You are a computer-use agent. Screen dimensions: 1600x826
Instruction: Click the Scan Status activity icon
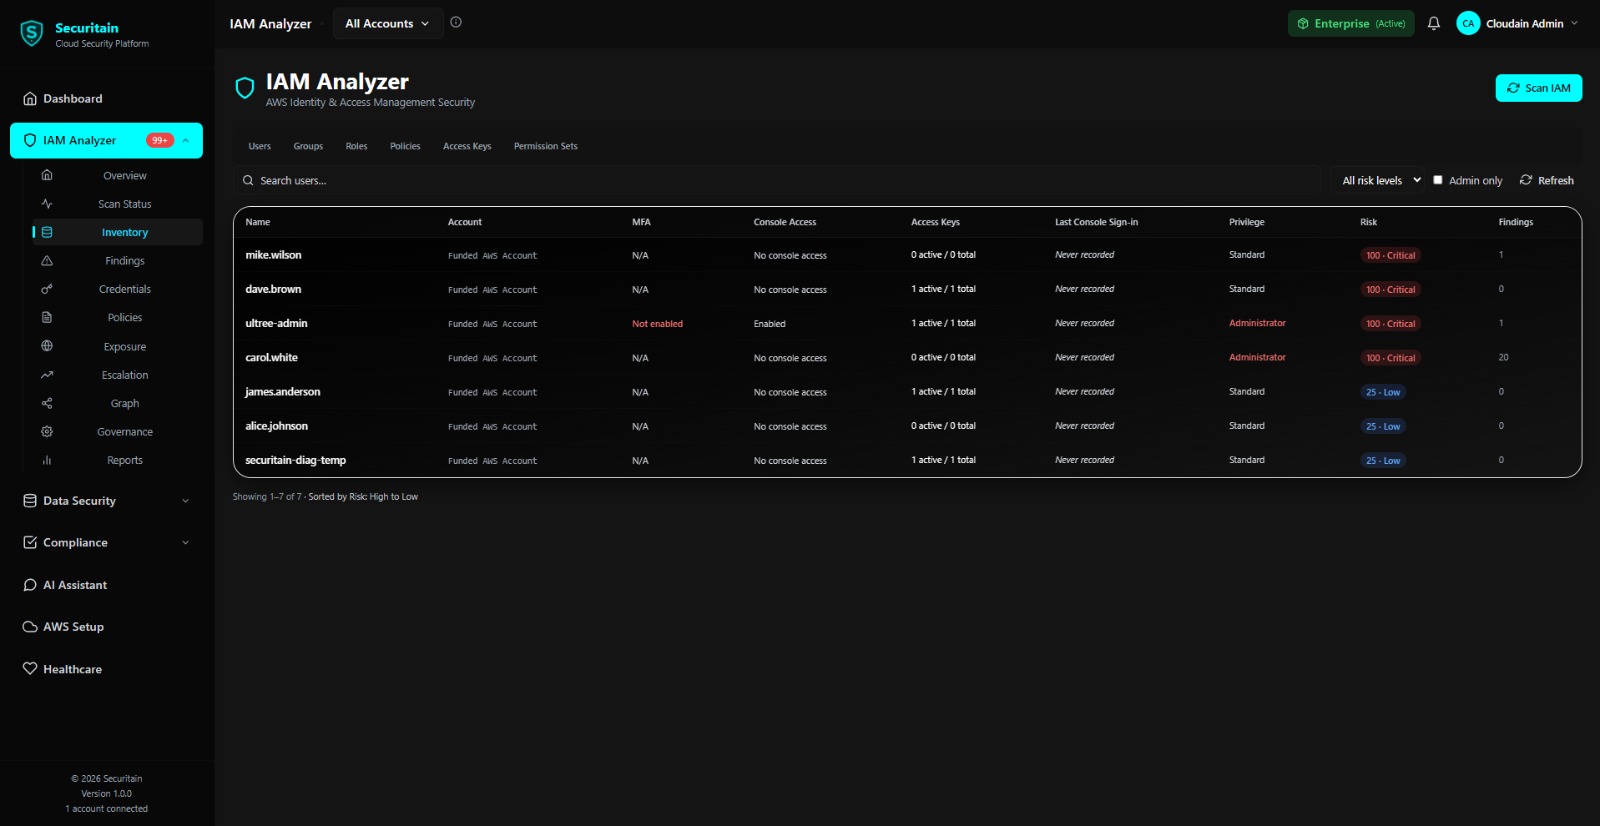click(47, 203)
